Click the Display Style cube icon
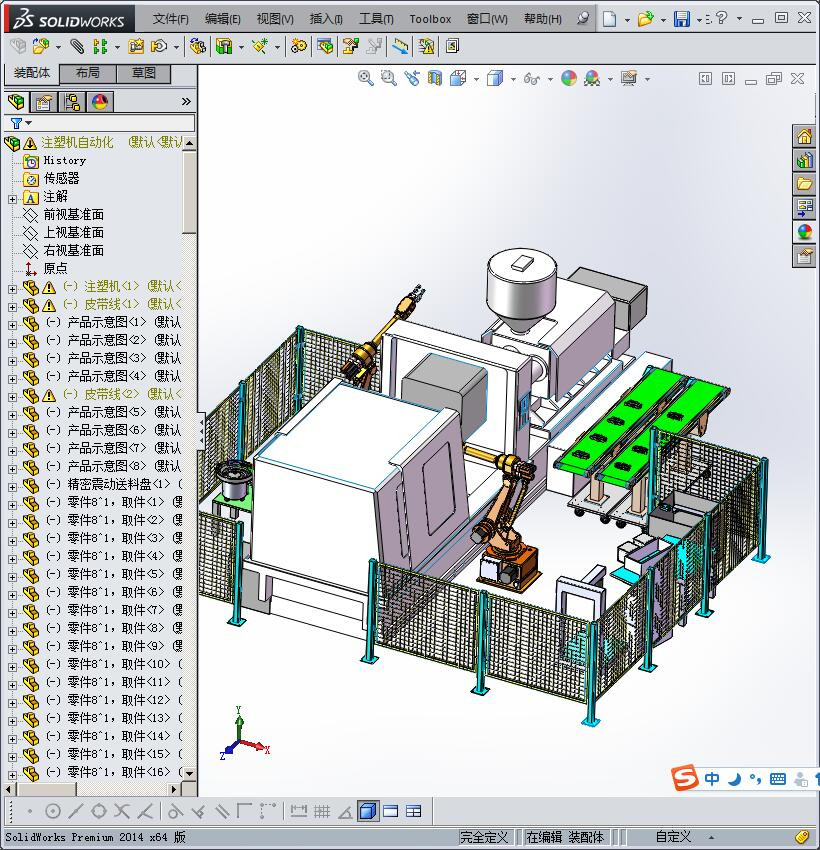This screenshot has width=820, height=850. [495, 78]
